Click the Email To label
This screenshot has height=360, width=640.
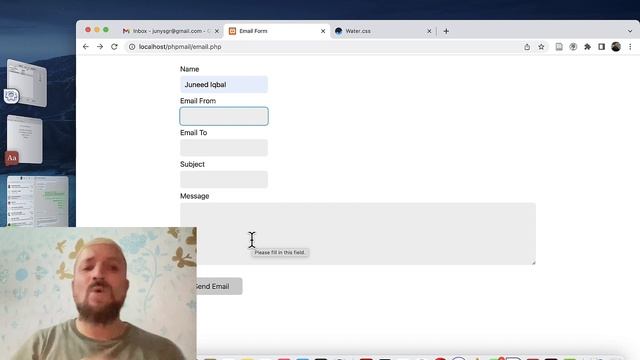[193, 133]
